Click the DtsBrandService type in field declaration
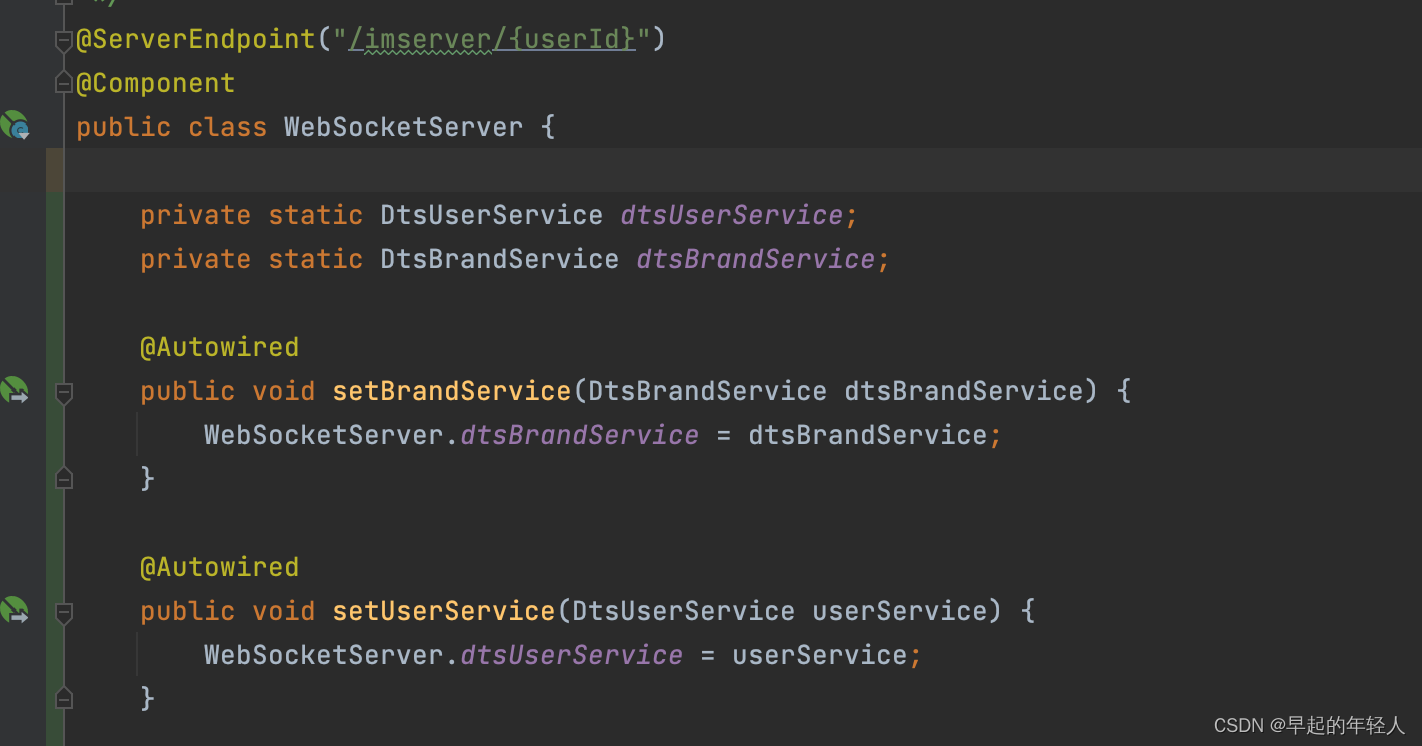 499,259
